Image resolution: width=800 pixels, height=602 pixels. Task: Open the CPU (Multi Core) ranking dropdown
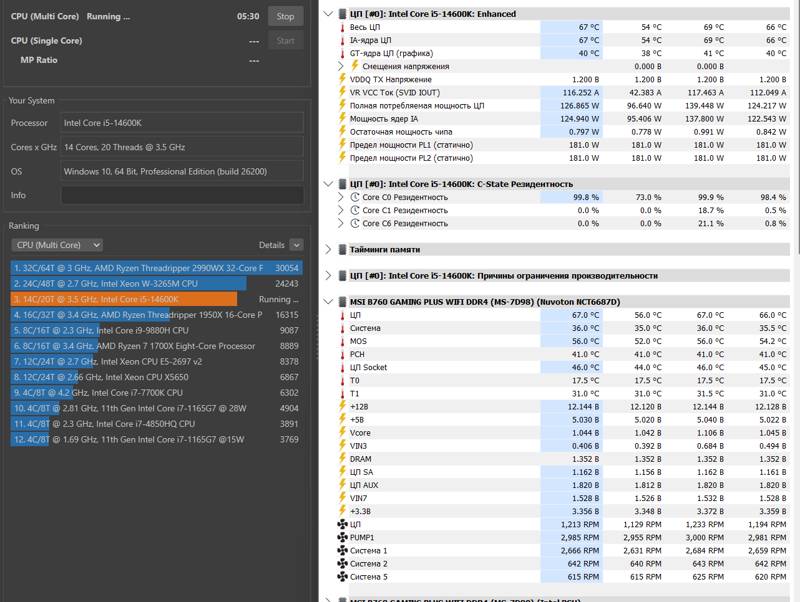click(x=57, y=245)
